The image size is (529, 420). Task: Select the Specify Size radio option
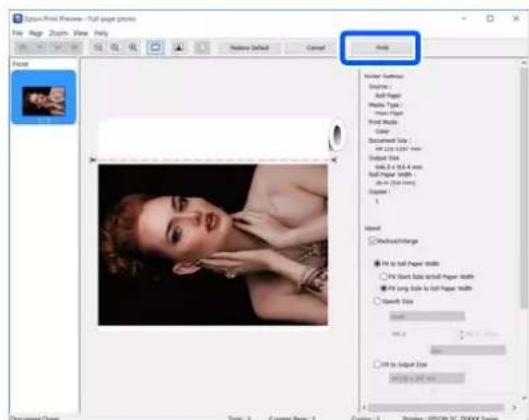click(x=377, y=301)
